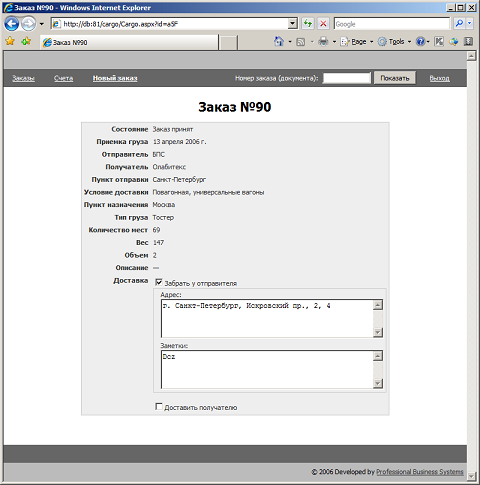480x485 pixels.
Task: Expand the feeds dropdown arrow
Action: point(312,42)
